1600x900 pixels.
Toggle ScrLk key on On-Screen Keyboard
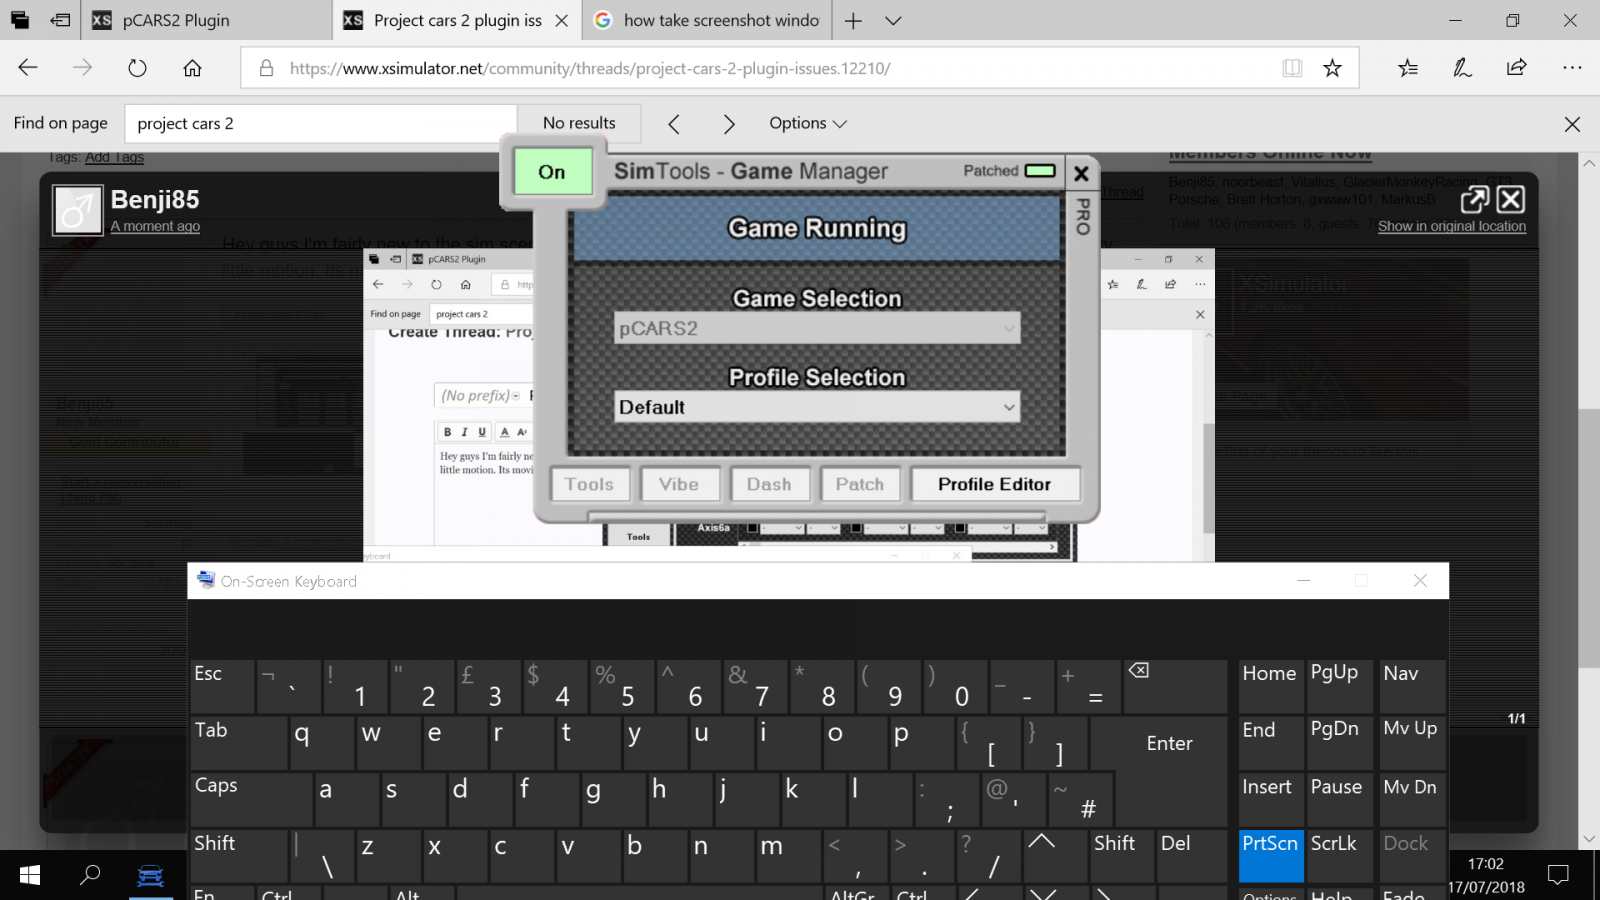(x=1340, y=856)
